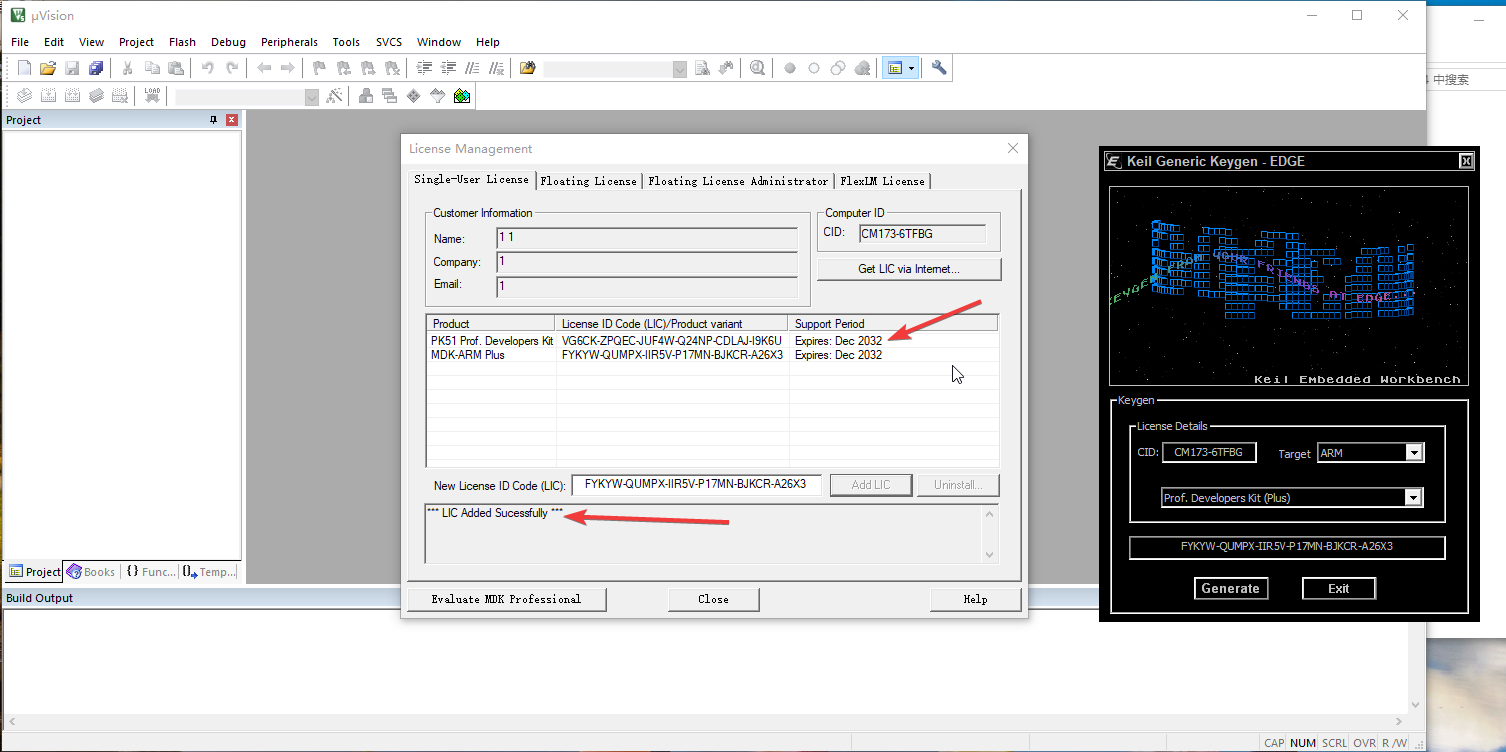Click the LOAD download icon
Image resolution: width=1506 pixels, height=752 pixels.
152,96
